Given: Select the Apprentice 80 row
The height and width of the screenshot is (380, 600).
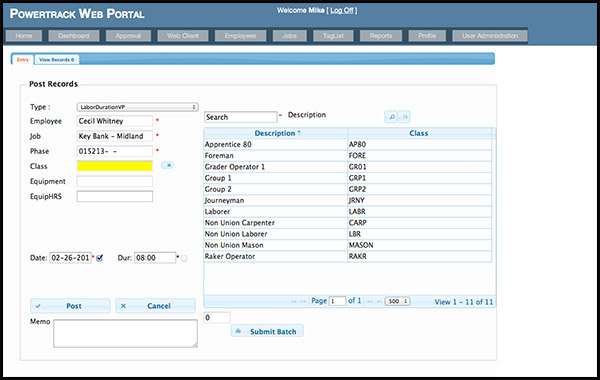Looking at the screenshot, I should pyautogui.click(x=348, y=144).
